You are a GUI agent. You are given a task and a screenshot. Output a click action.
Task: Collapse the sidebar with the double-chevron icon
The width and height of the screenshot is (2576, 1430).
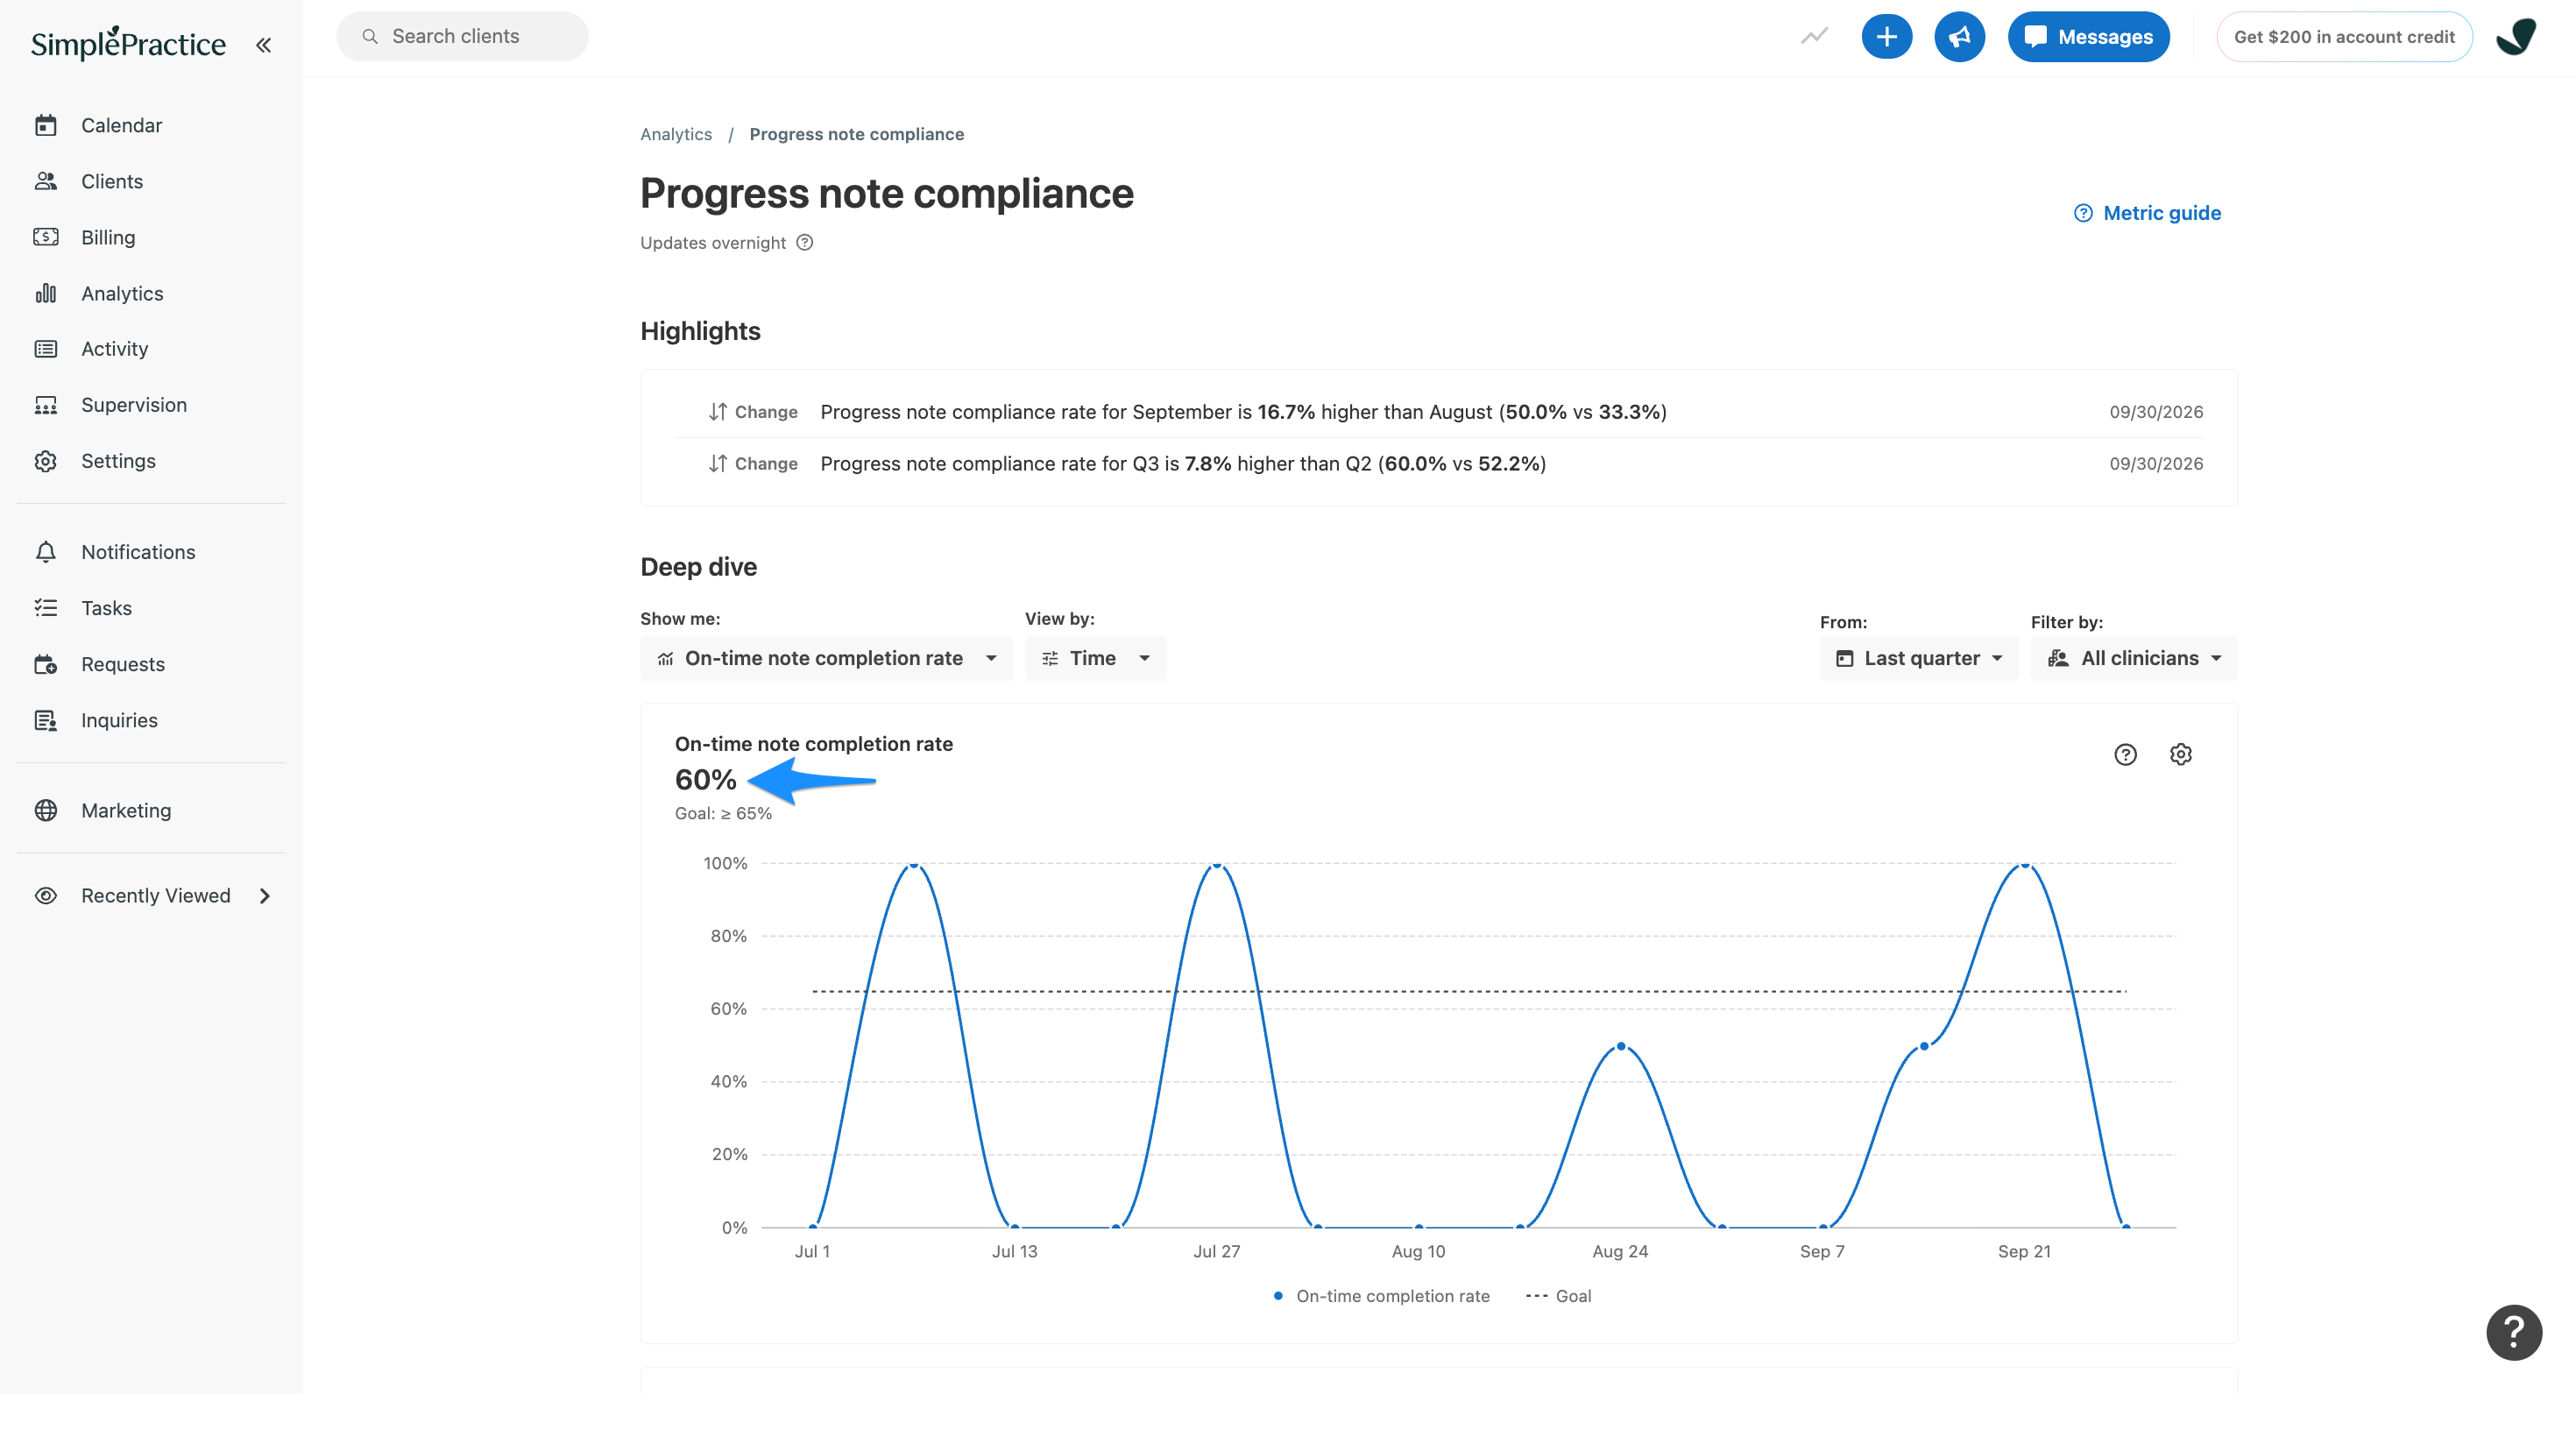pyautogui.click(x=263, y=45)
